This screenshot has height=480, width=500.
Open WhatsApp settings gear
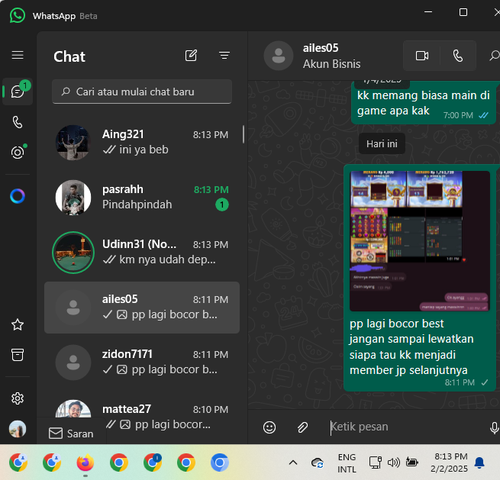(17, 398)
